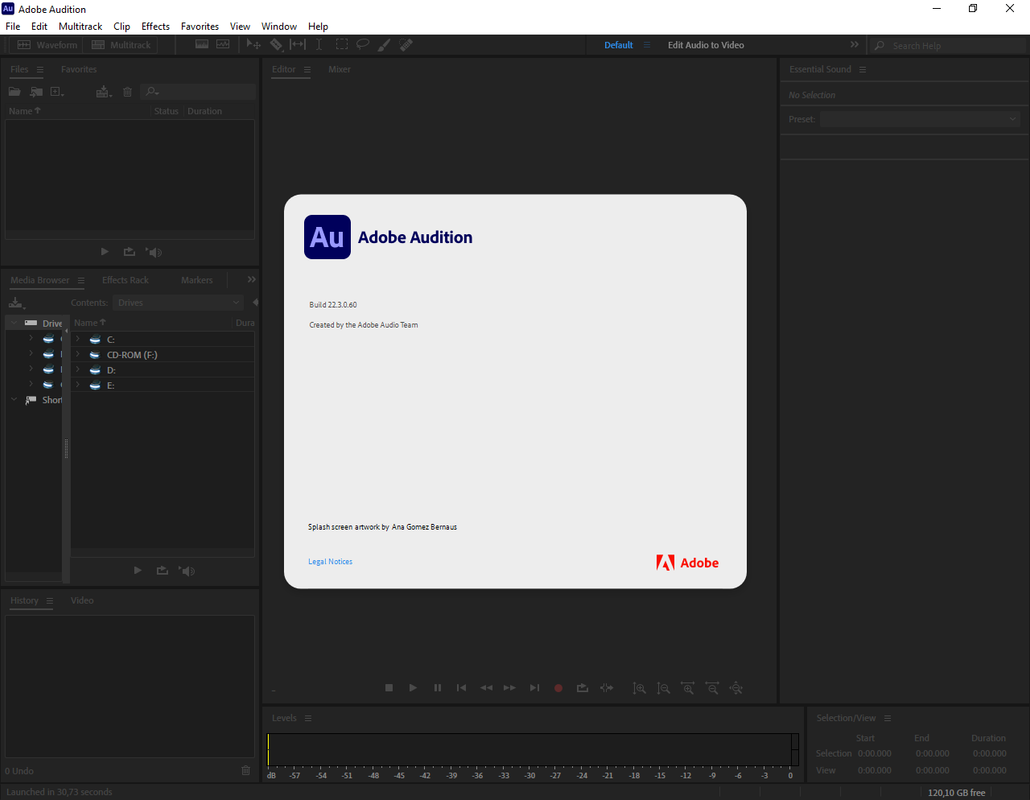Switch to Waveform editor view

pyautogui.click(x=47, y=45)
